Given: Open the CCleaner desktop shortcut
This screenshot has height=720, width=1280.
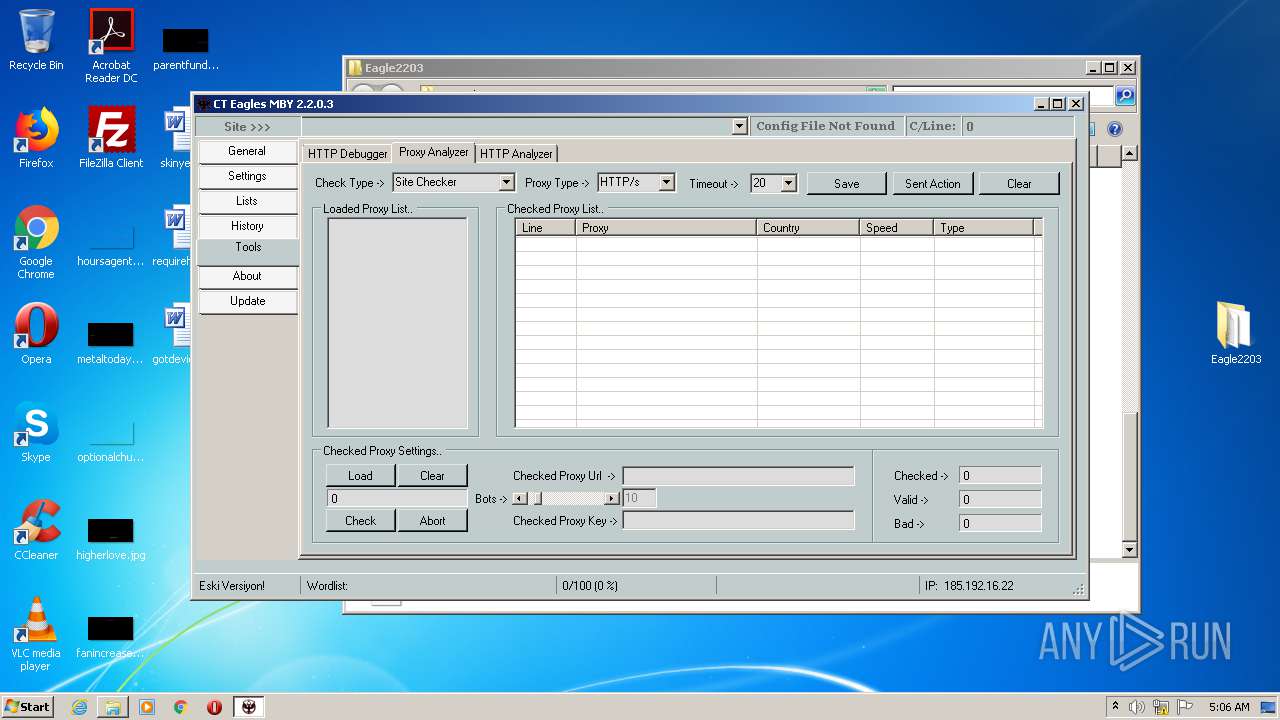Looking at the screenshot, I should click(x=36, y=530).
